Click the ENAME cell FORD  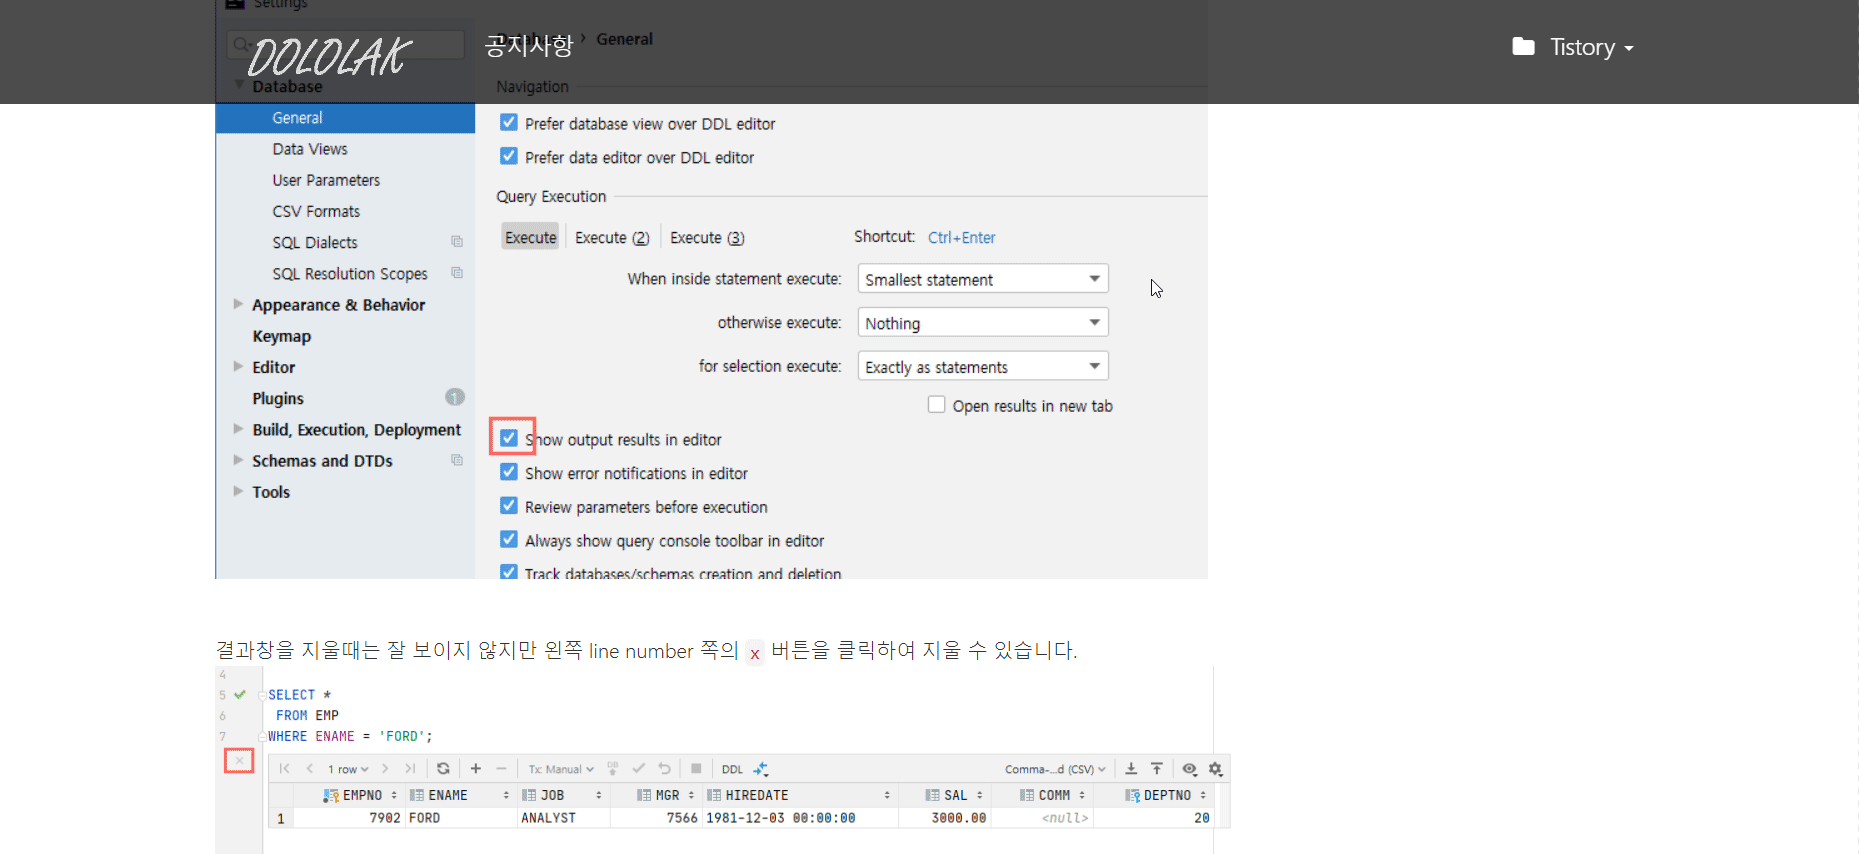(460, 818)
